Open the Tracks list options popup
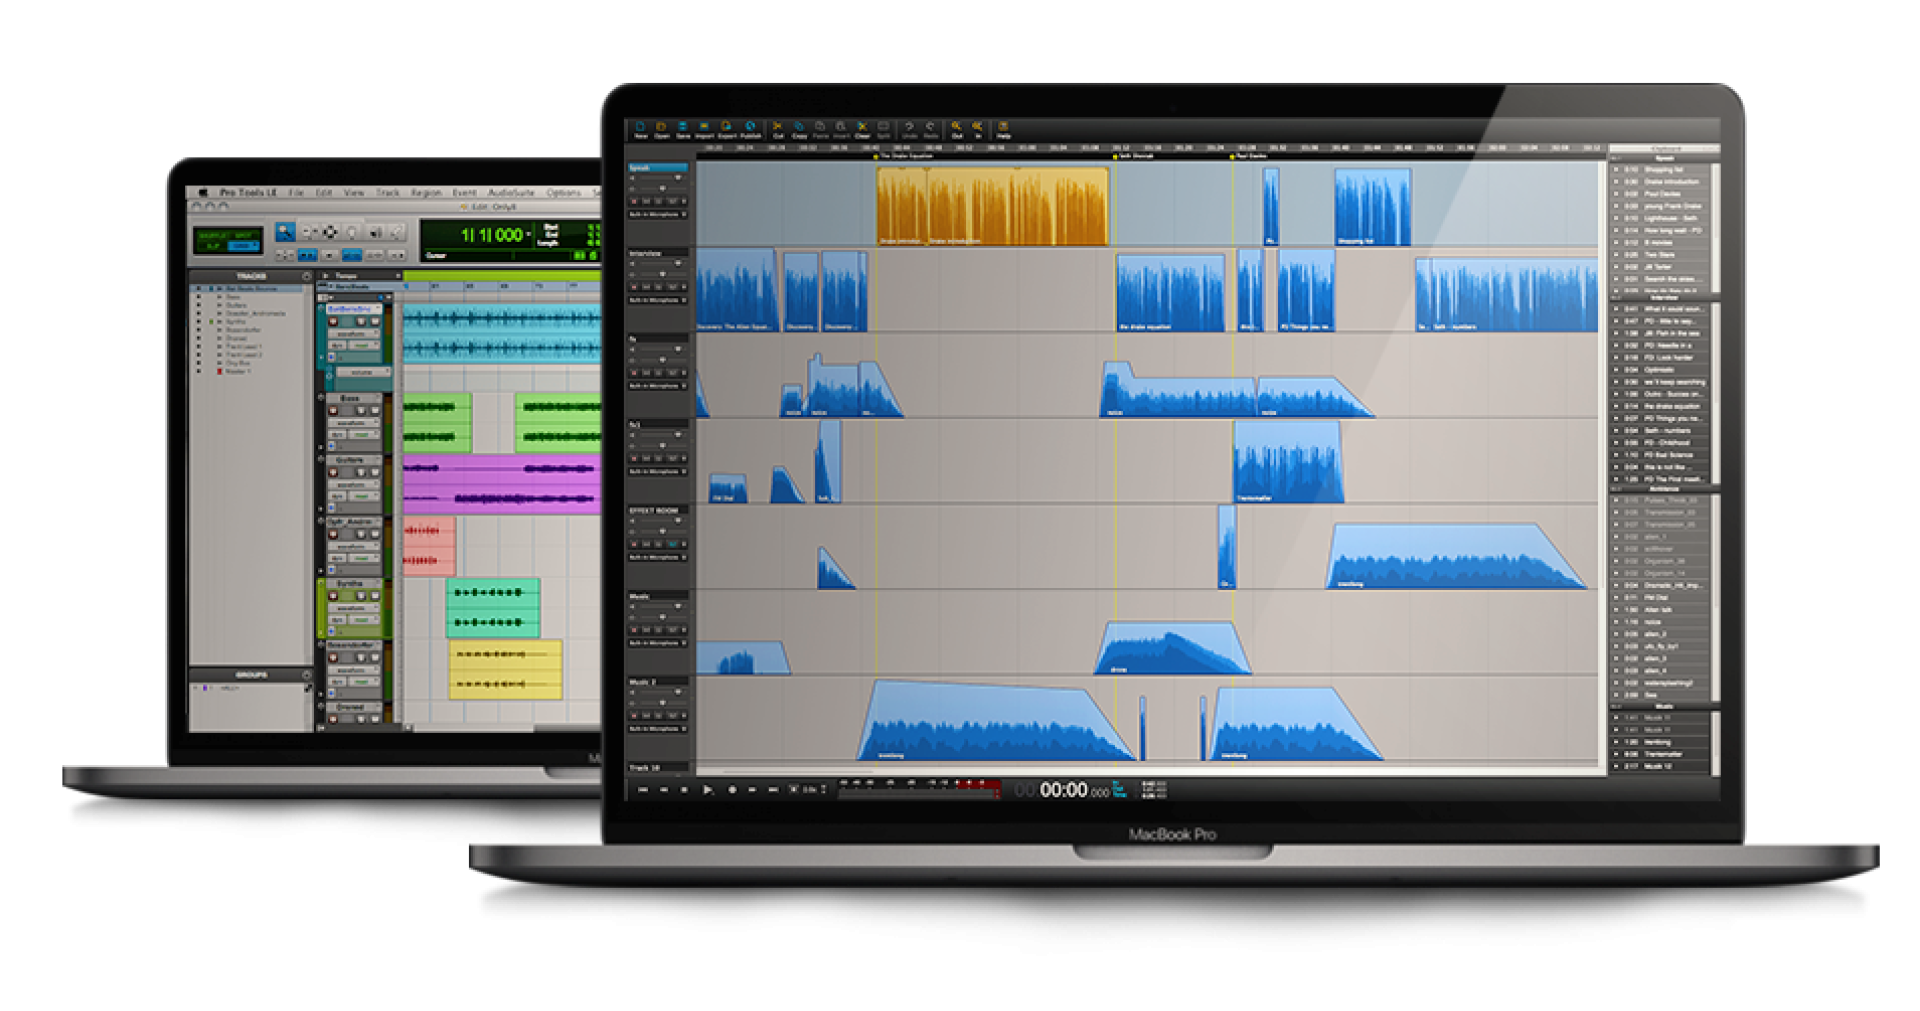This screenshot has height=1011, width=1920. (x=306, y=276)
